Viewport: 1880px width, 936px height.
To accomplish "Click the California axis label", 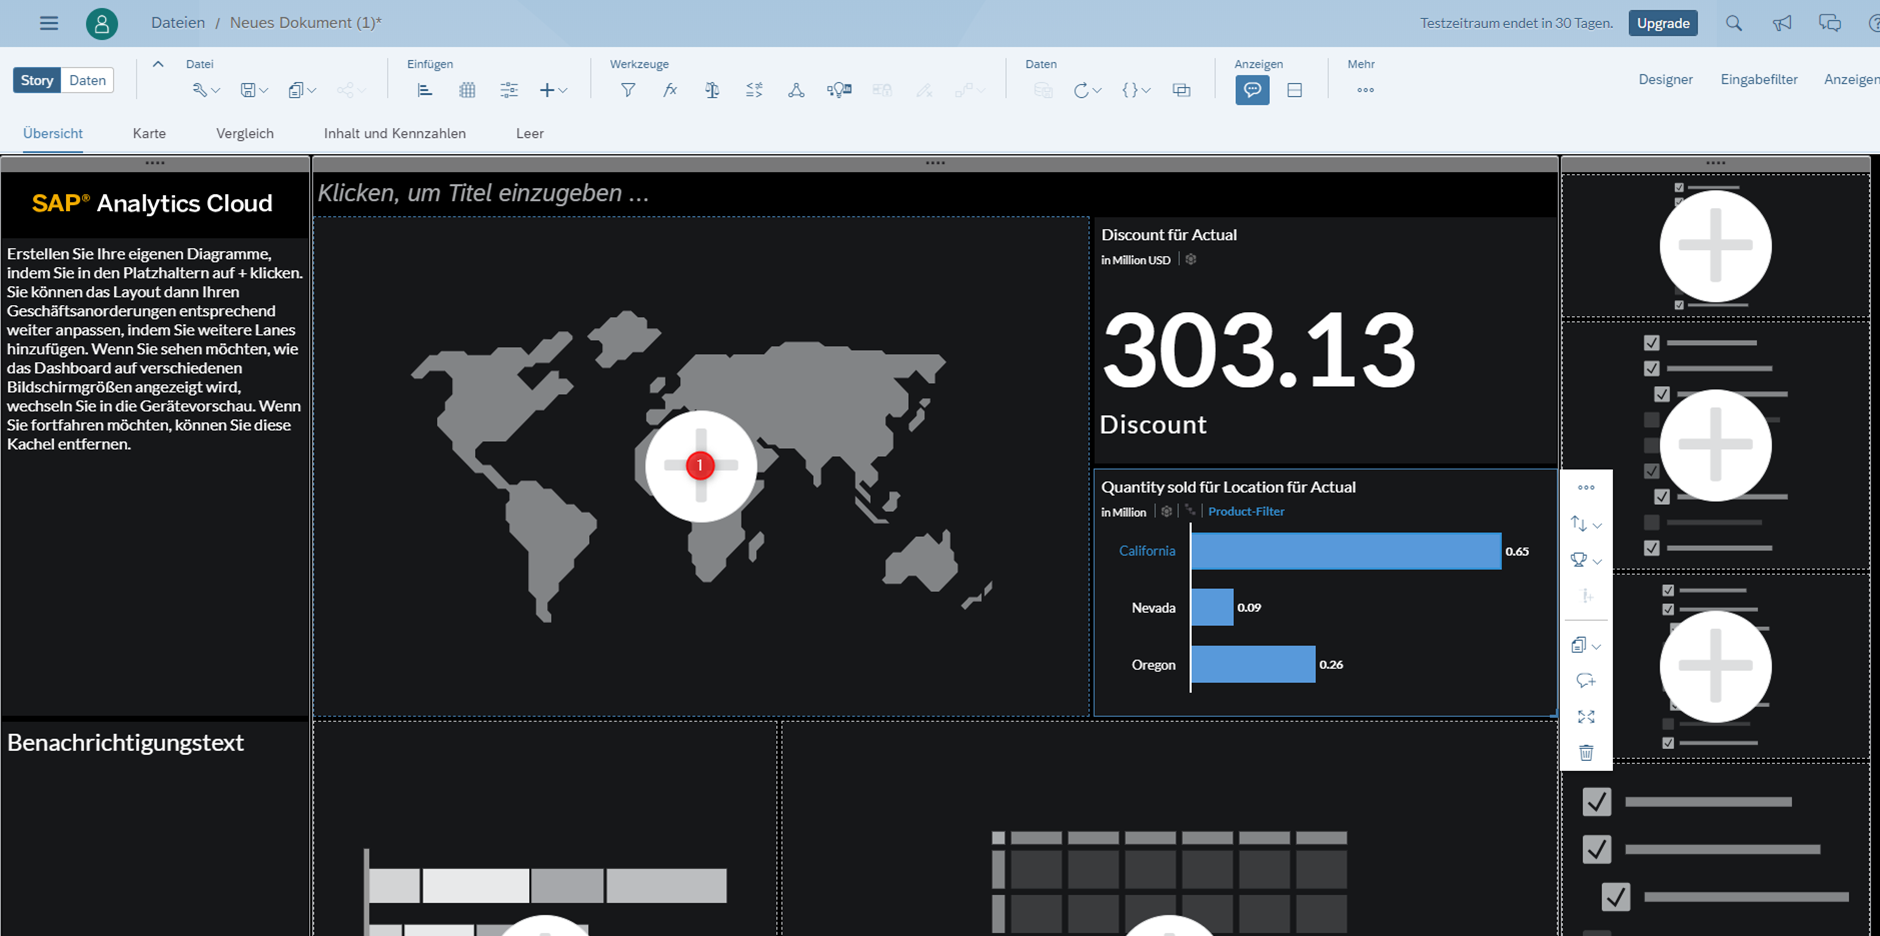I will (x=1147, y=551).
